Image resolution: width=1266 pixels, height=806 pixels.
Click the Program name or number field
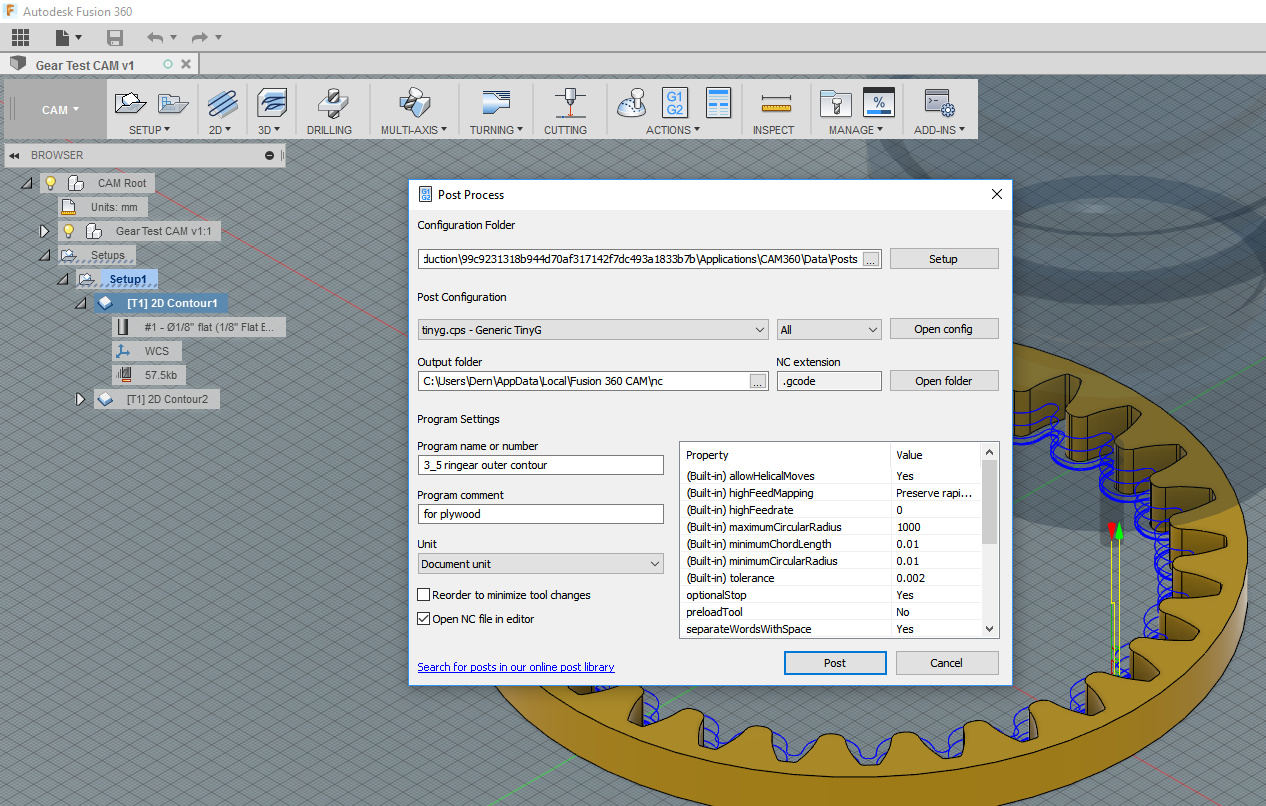[541, 465]
